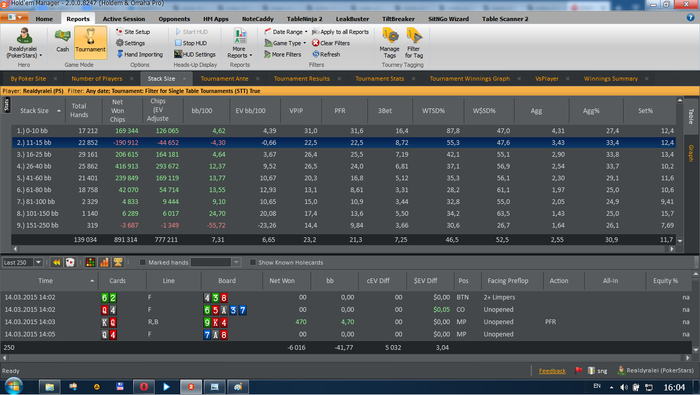Sort by the Stack Size column header
This screenshot has height=395, width=700.
38,110
